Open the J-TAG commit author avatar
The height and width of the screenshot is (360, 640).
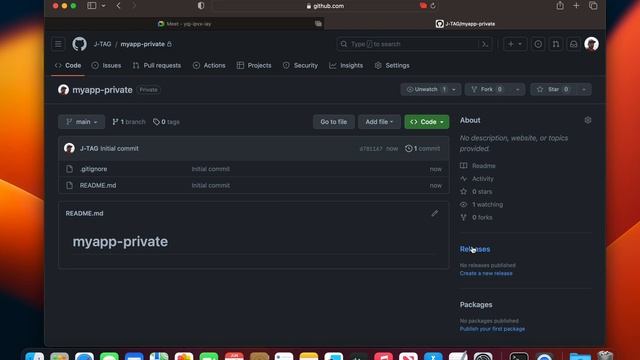(x=69, y=148)
